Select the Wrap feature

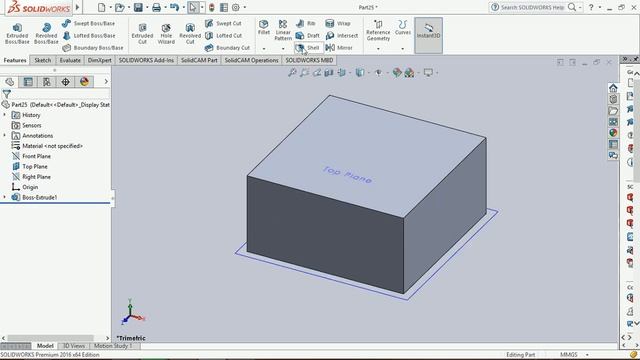click(x=338, y=23)
